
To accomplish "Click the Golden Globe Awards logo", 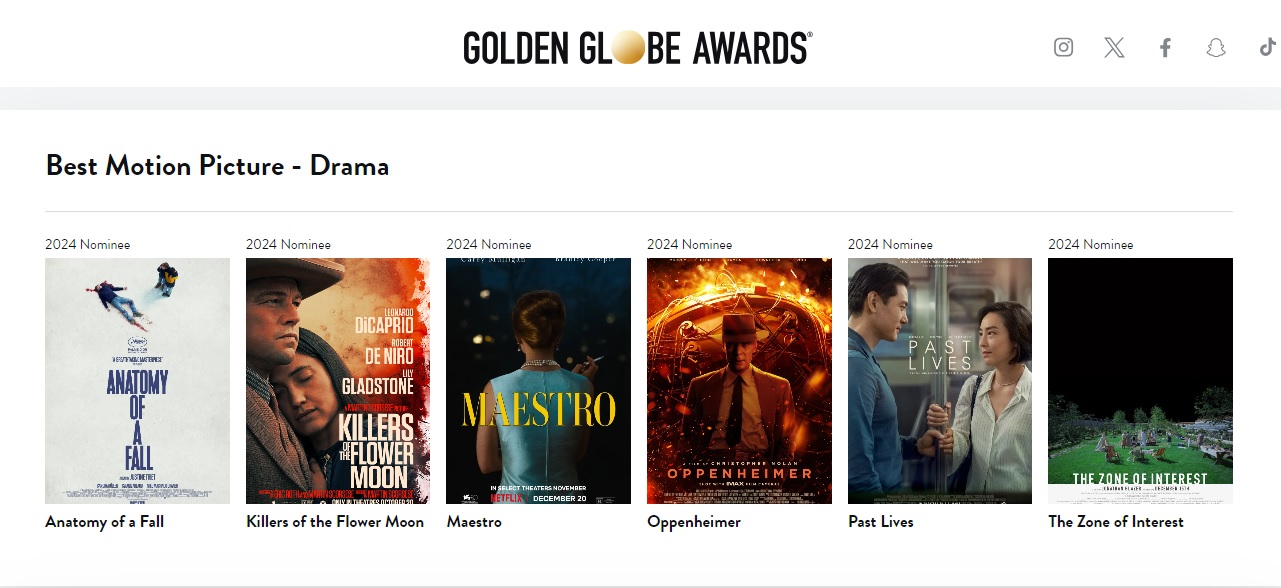I will pos(638,47).
